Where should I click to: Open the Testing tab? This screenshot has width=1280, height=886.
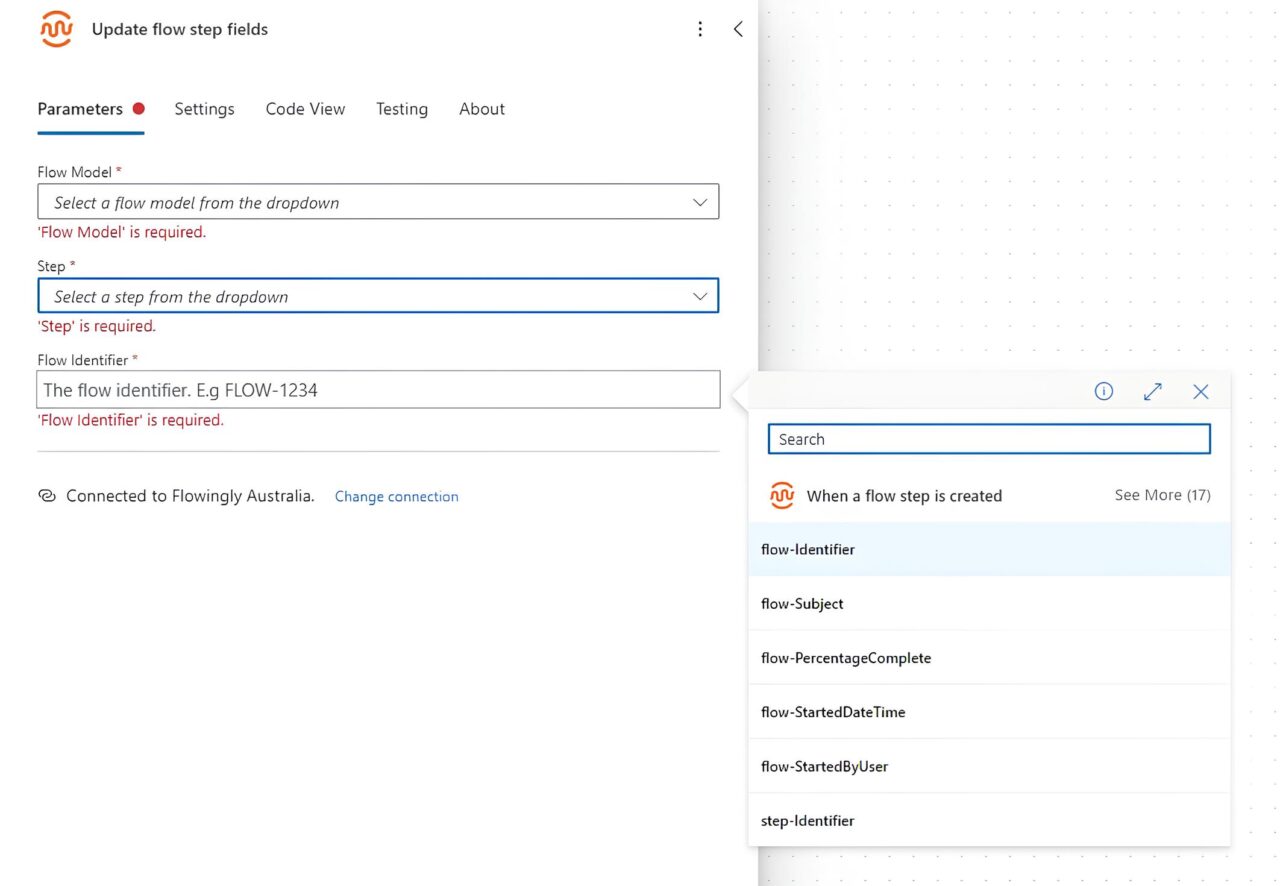coord(402,109)
